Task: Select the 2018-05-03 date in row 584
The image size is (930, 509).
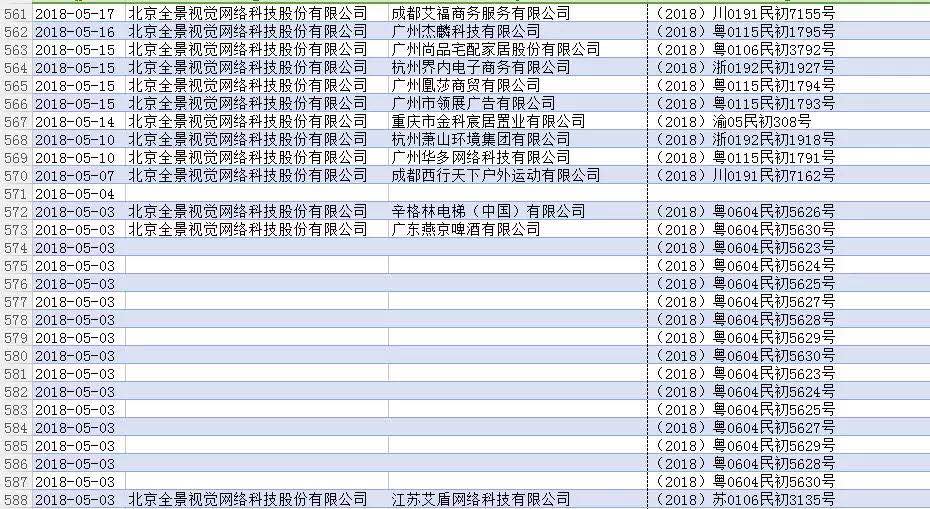Action: 75,428
